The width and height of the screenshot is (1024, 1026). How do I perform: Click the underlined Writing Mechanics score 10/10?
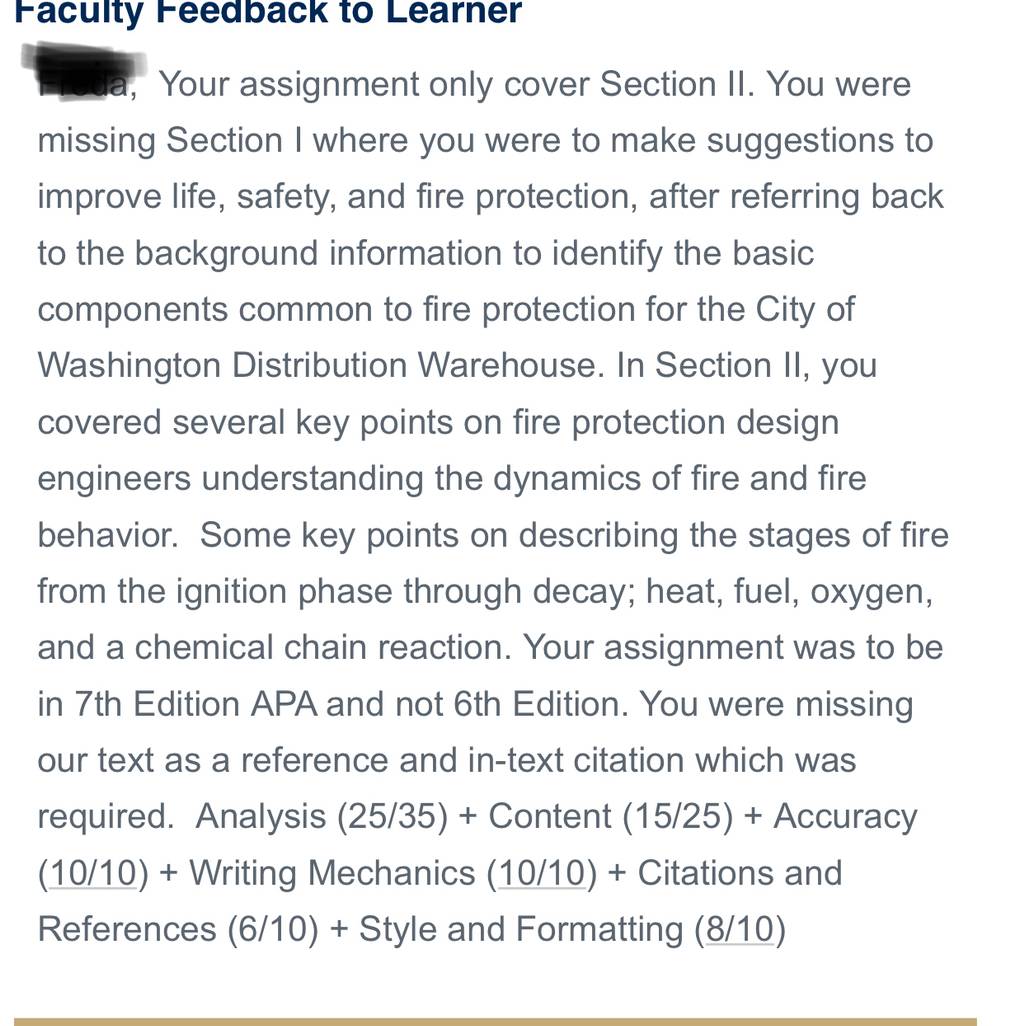[x=542, y=873]
